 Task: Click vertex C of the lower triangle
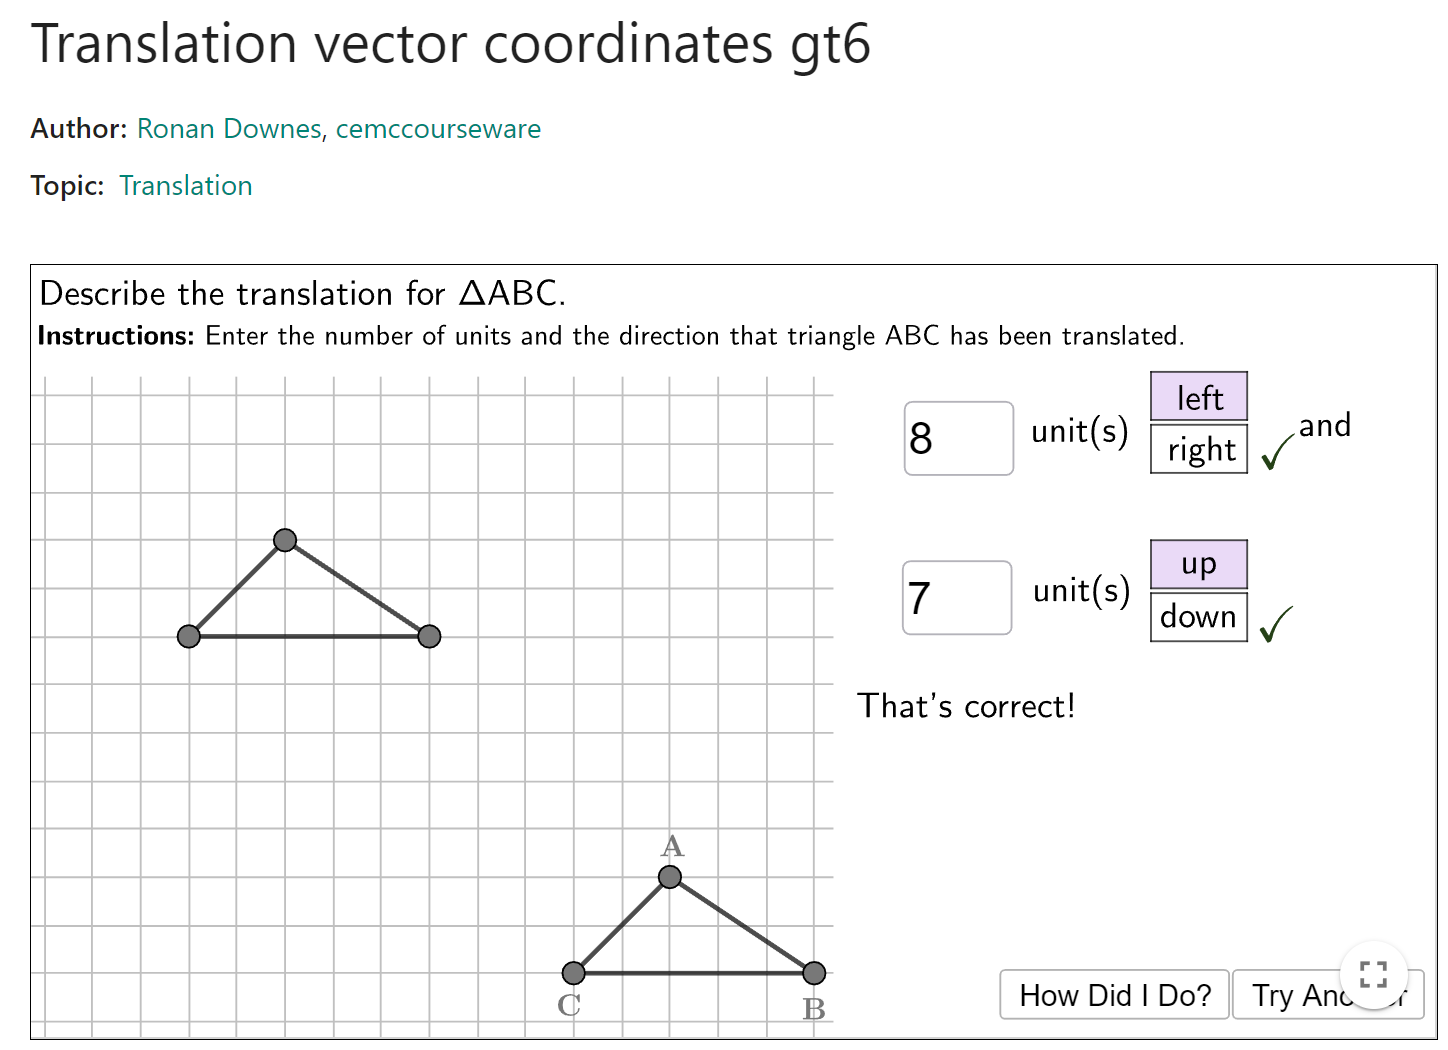point(574,972)
